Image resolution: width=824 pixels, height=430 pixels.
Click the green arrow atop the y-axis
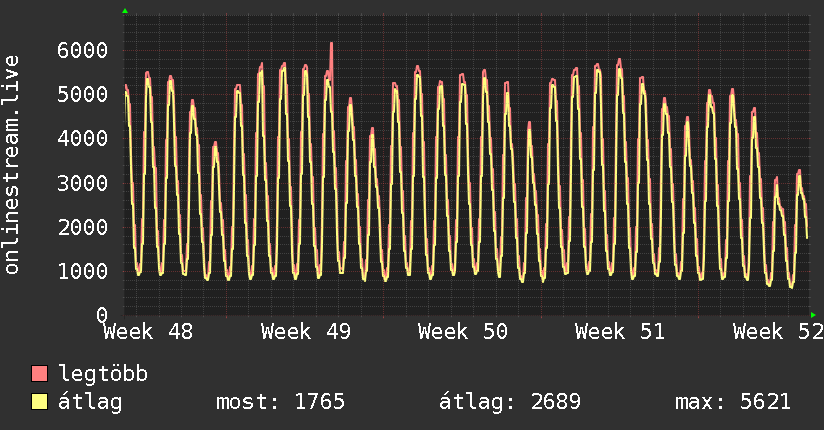[x=125, y=11]
